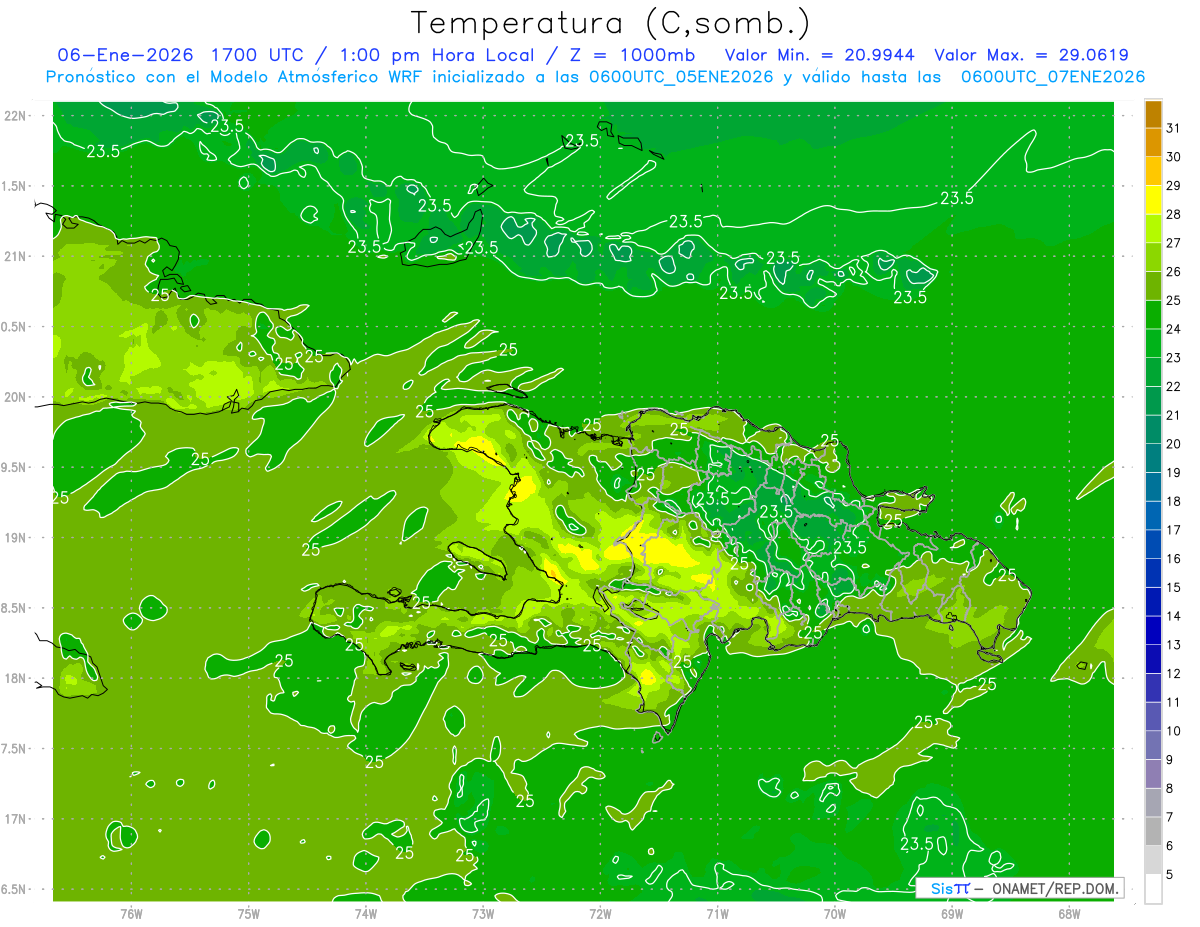Click the "6.5N" latitude label
Viewport: 1200px width, 927px height.
15,889
